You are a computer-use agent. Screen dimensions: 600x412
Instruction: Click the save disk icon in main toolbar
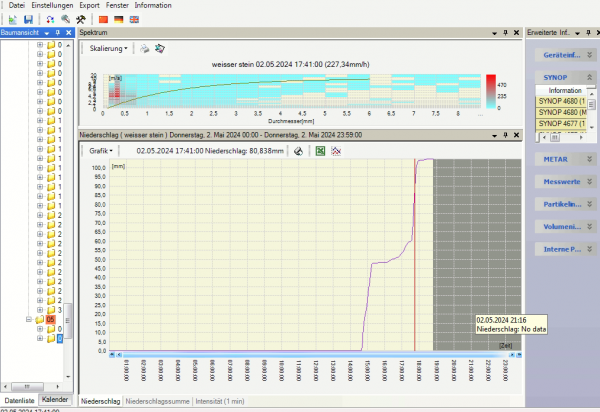click(27, 19)
